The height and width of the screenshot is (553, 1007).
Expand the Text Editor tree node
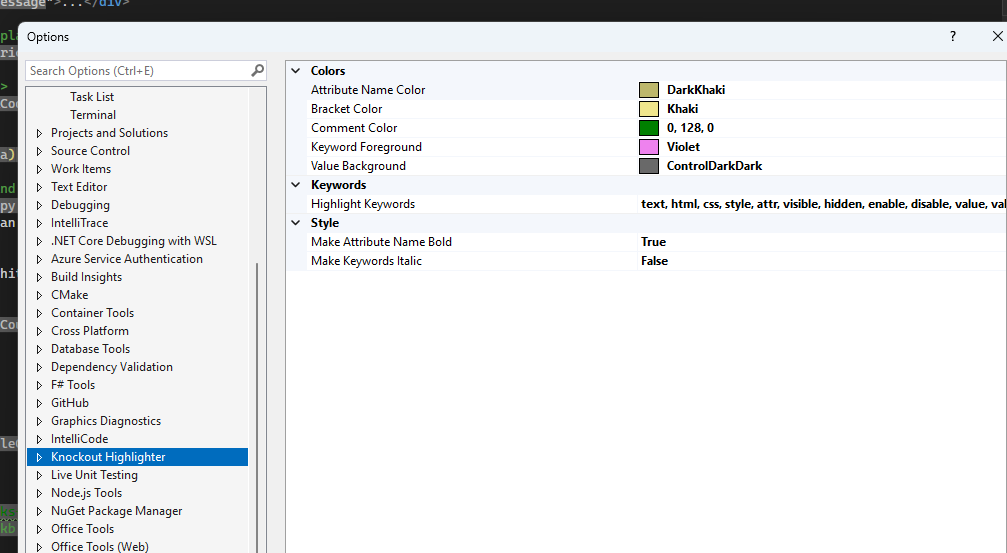40,187
